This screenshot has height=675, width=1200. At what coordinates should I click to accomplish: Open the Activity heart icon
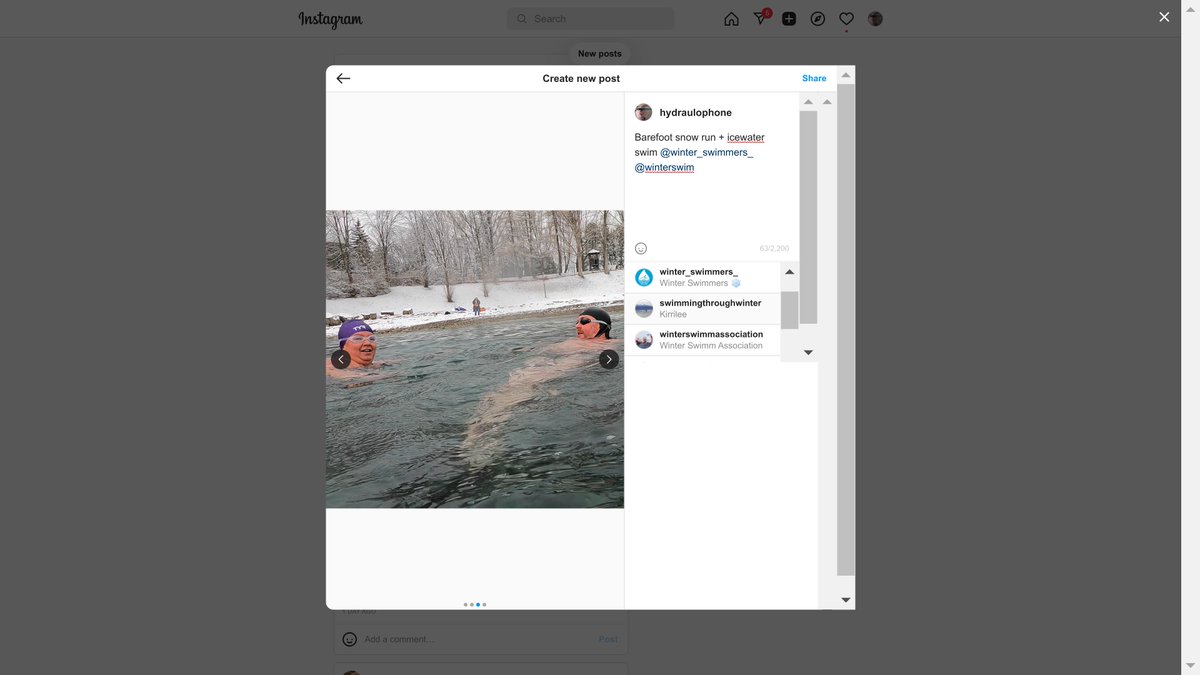pyautogui.click(x=846, y=19)
